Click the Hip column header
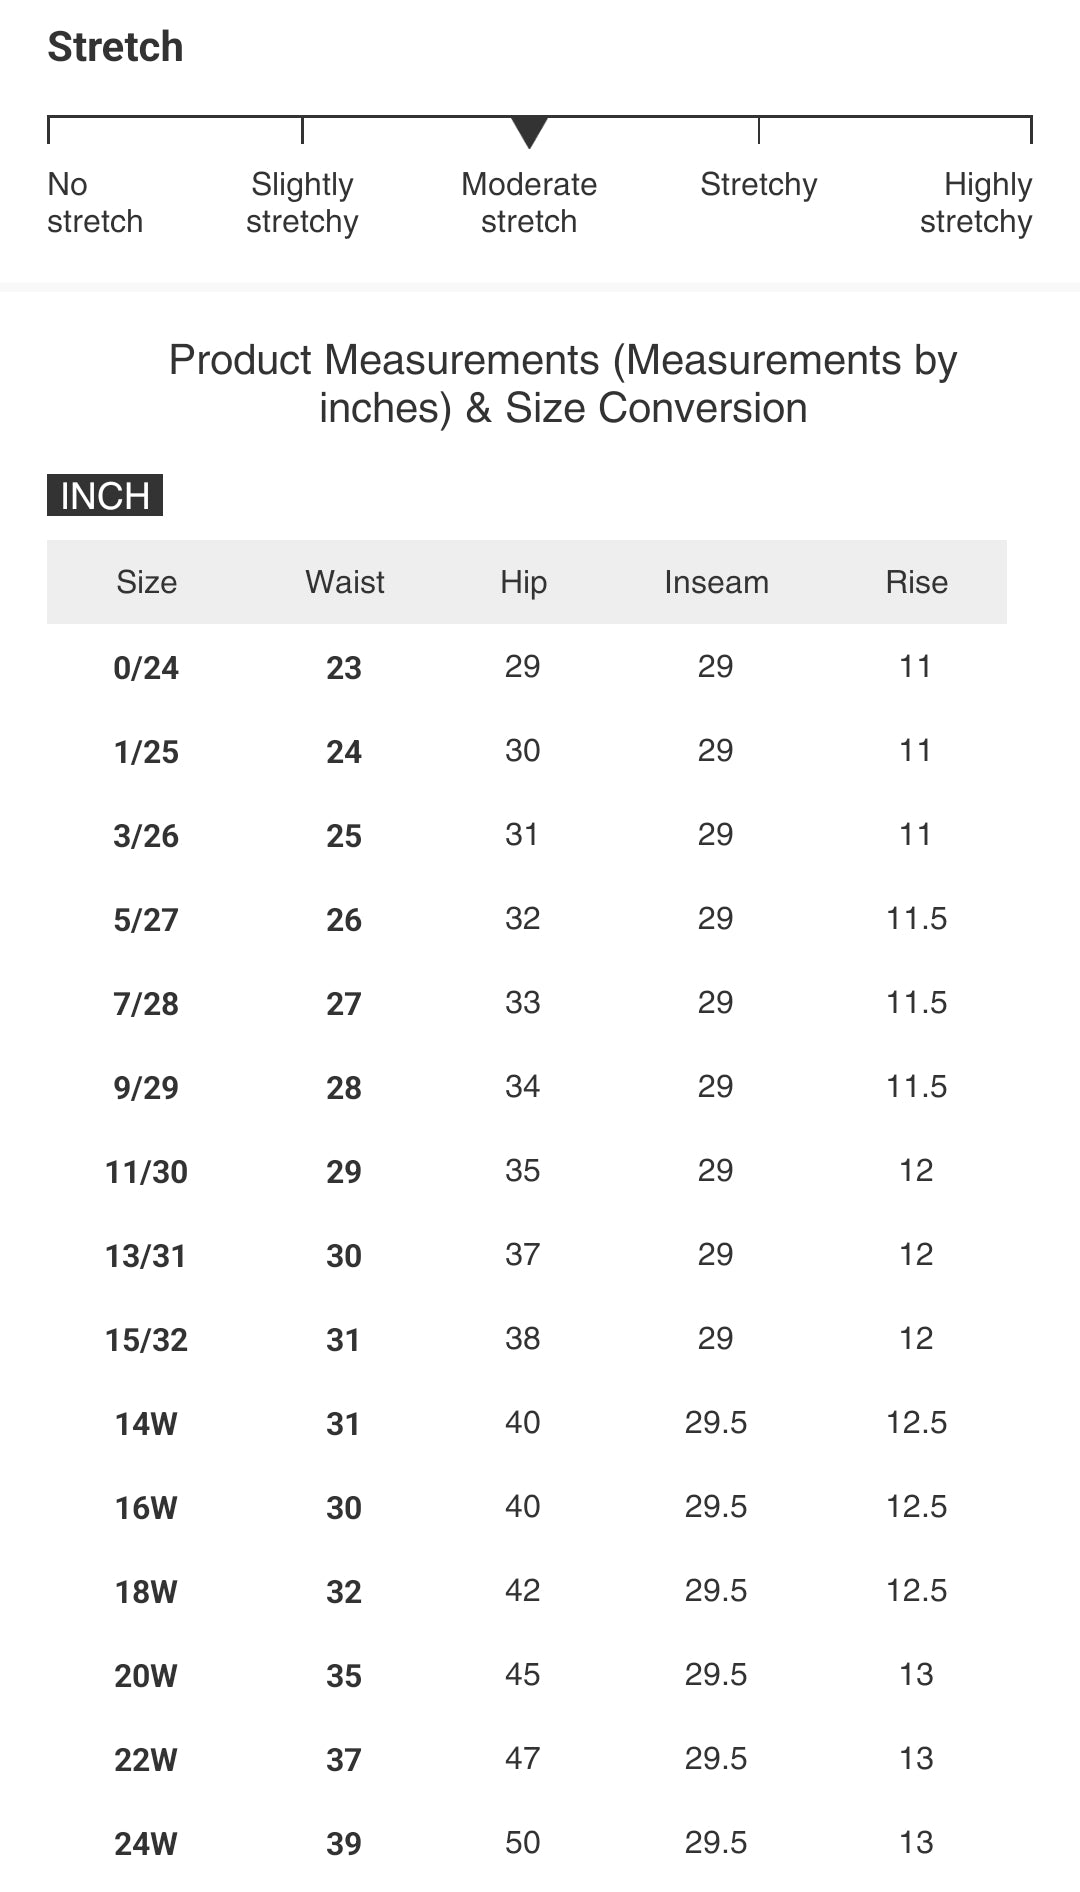1080x1892 pixels. tap(523, 582)
